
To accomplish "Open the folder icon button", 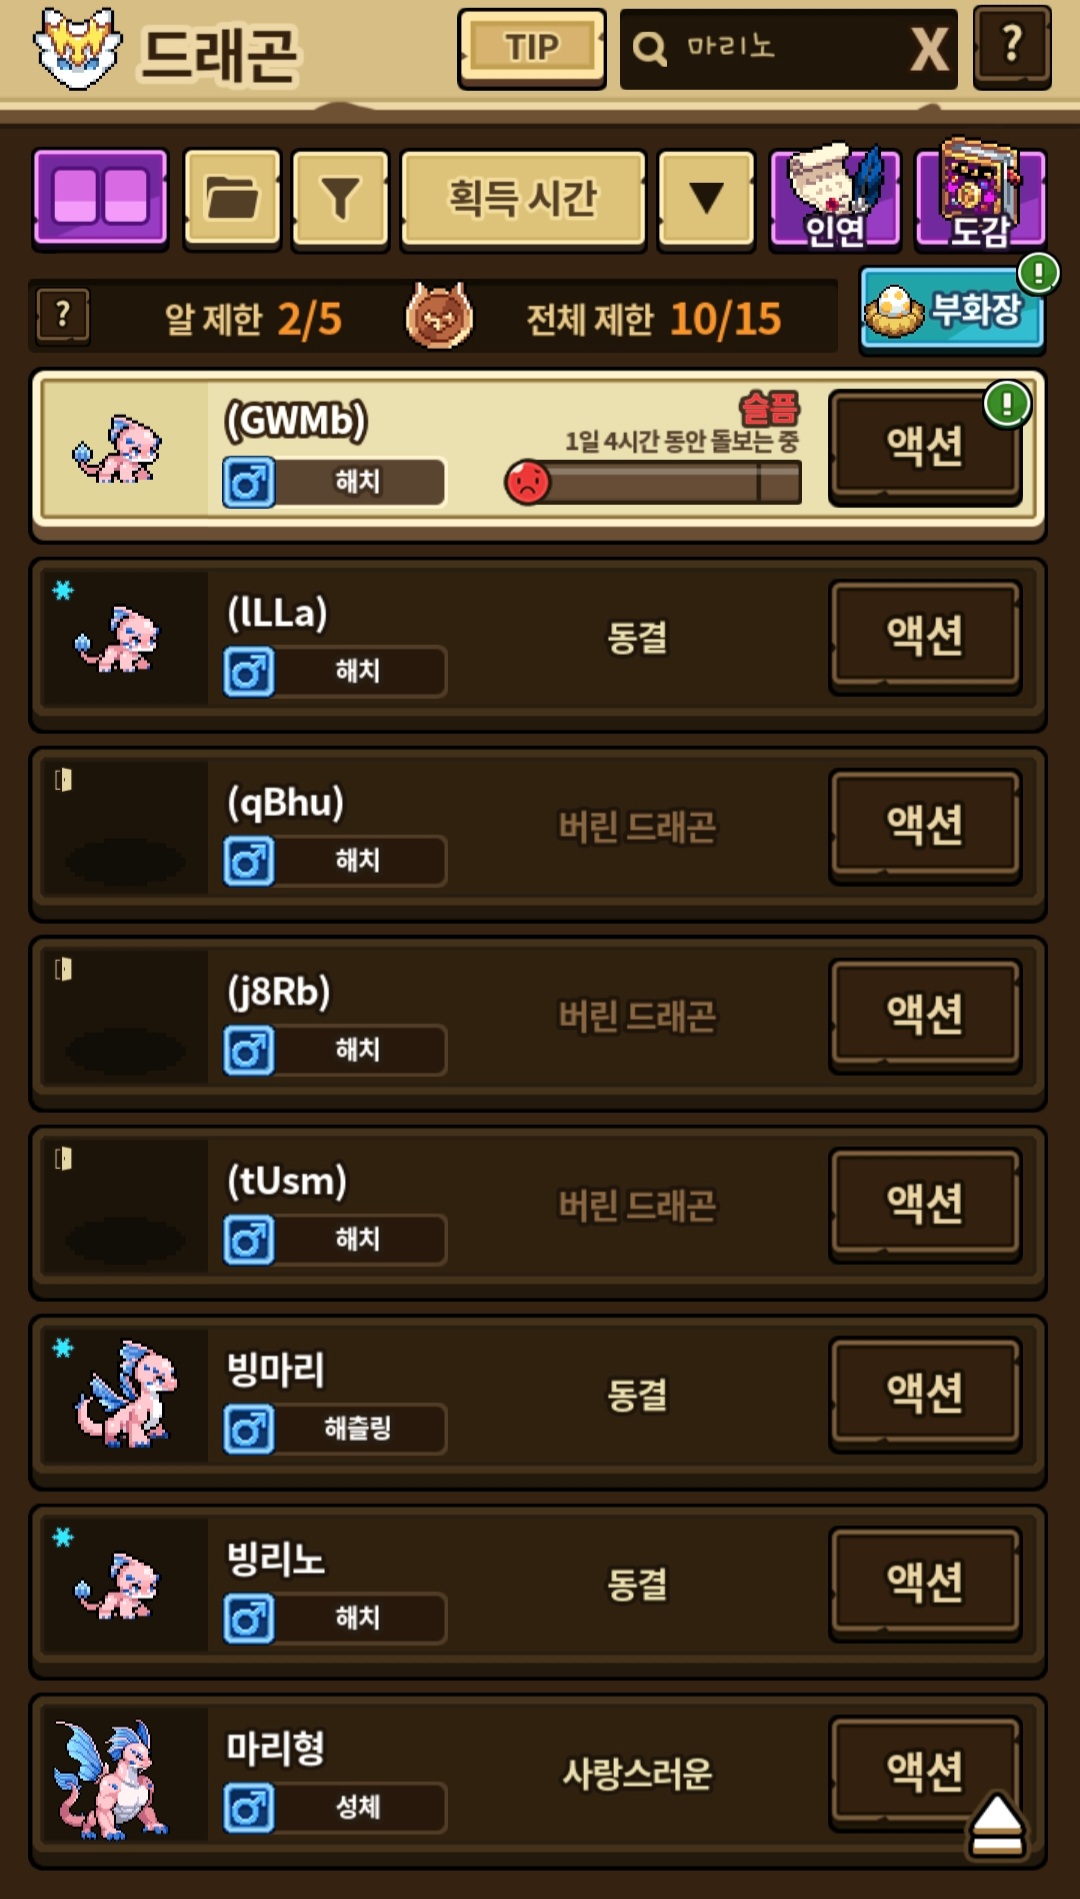I will [x=232, y=197].
